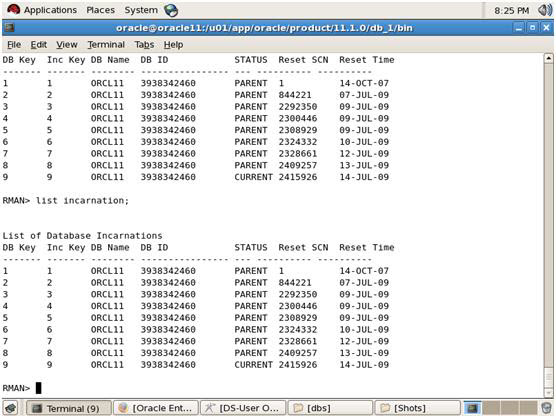Click reset time 12-JUL-09 in lower table
The width and height of the screenshot is (556, 418).
coord(364,341)
